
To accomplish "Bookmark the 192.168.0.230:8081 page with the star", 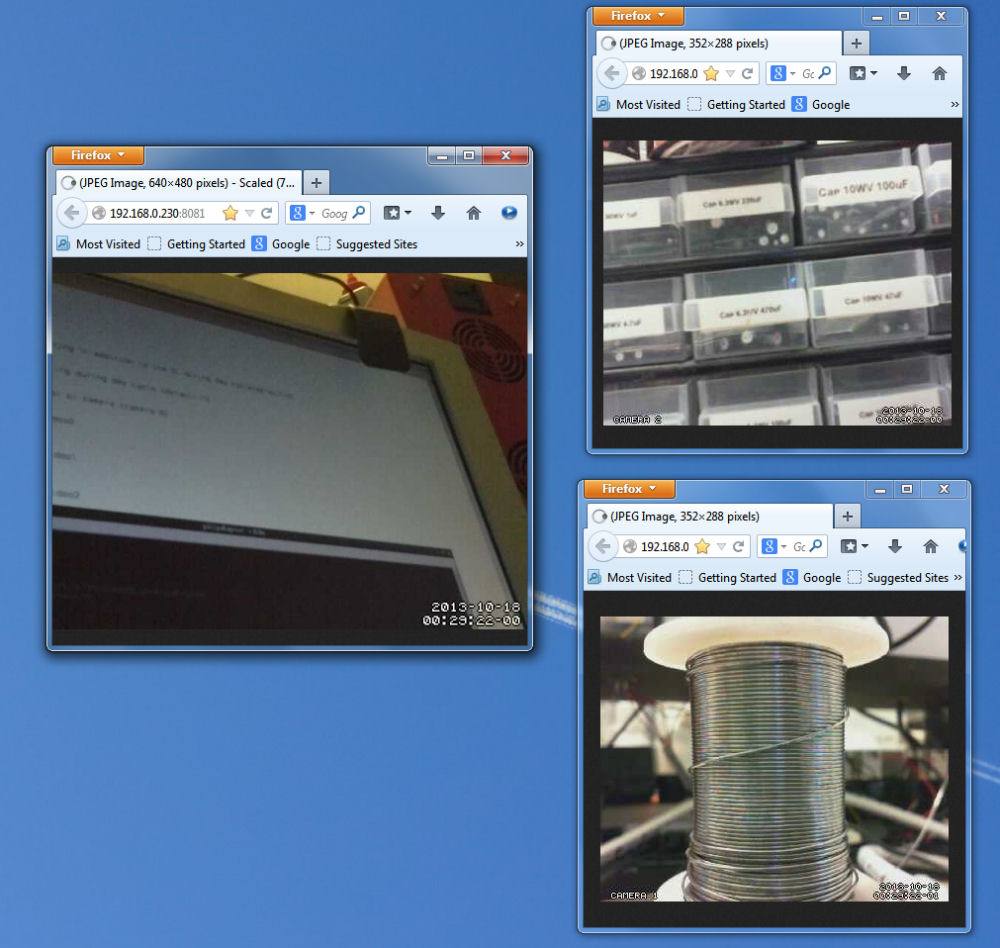I will (x=230, y=213).
